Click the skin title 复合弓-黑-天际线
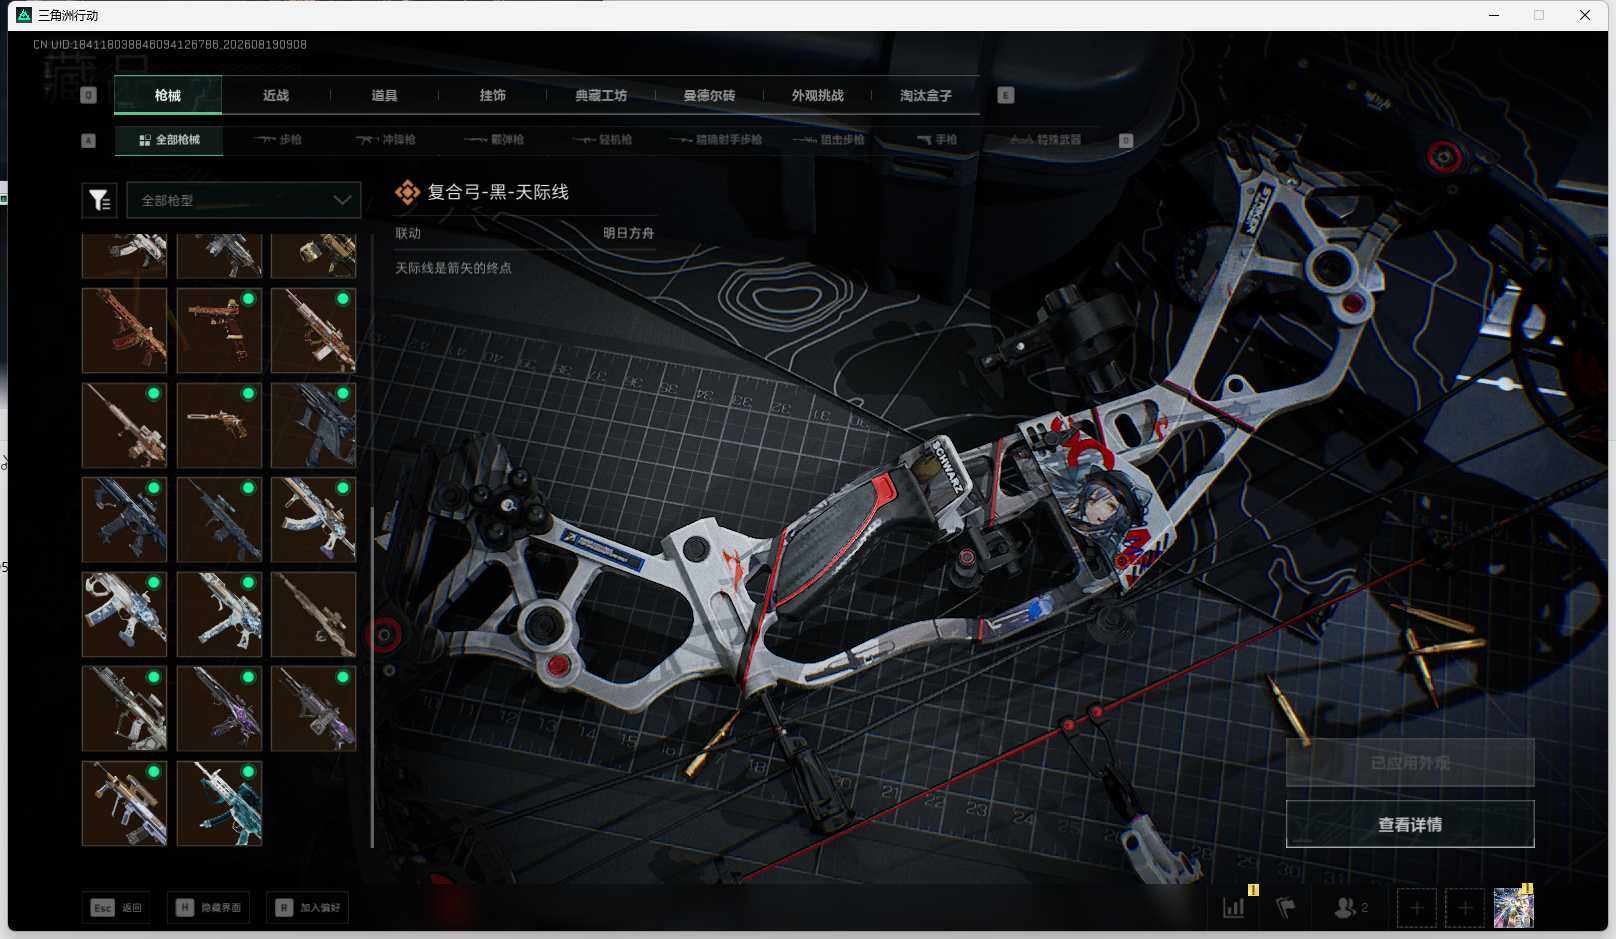This screenshot has width=1616, height=939. pos(498,192)
